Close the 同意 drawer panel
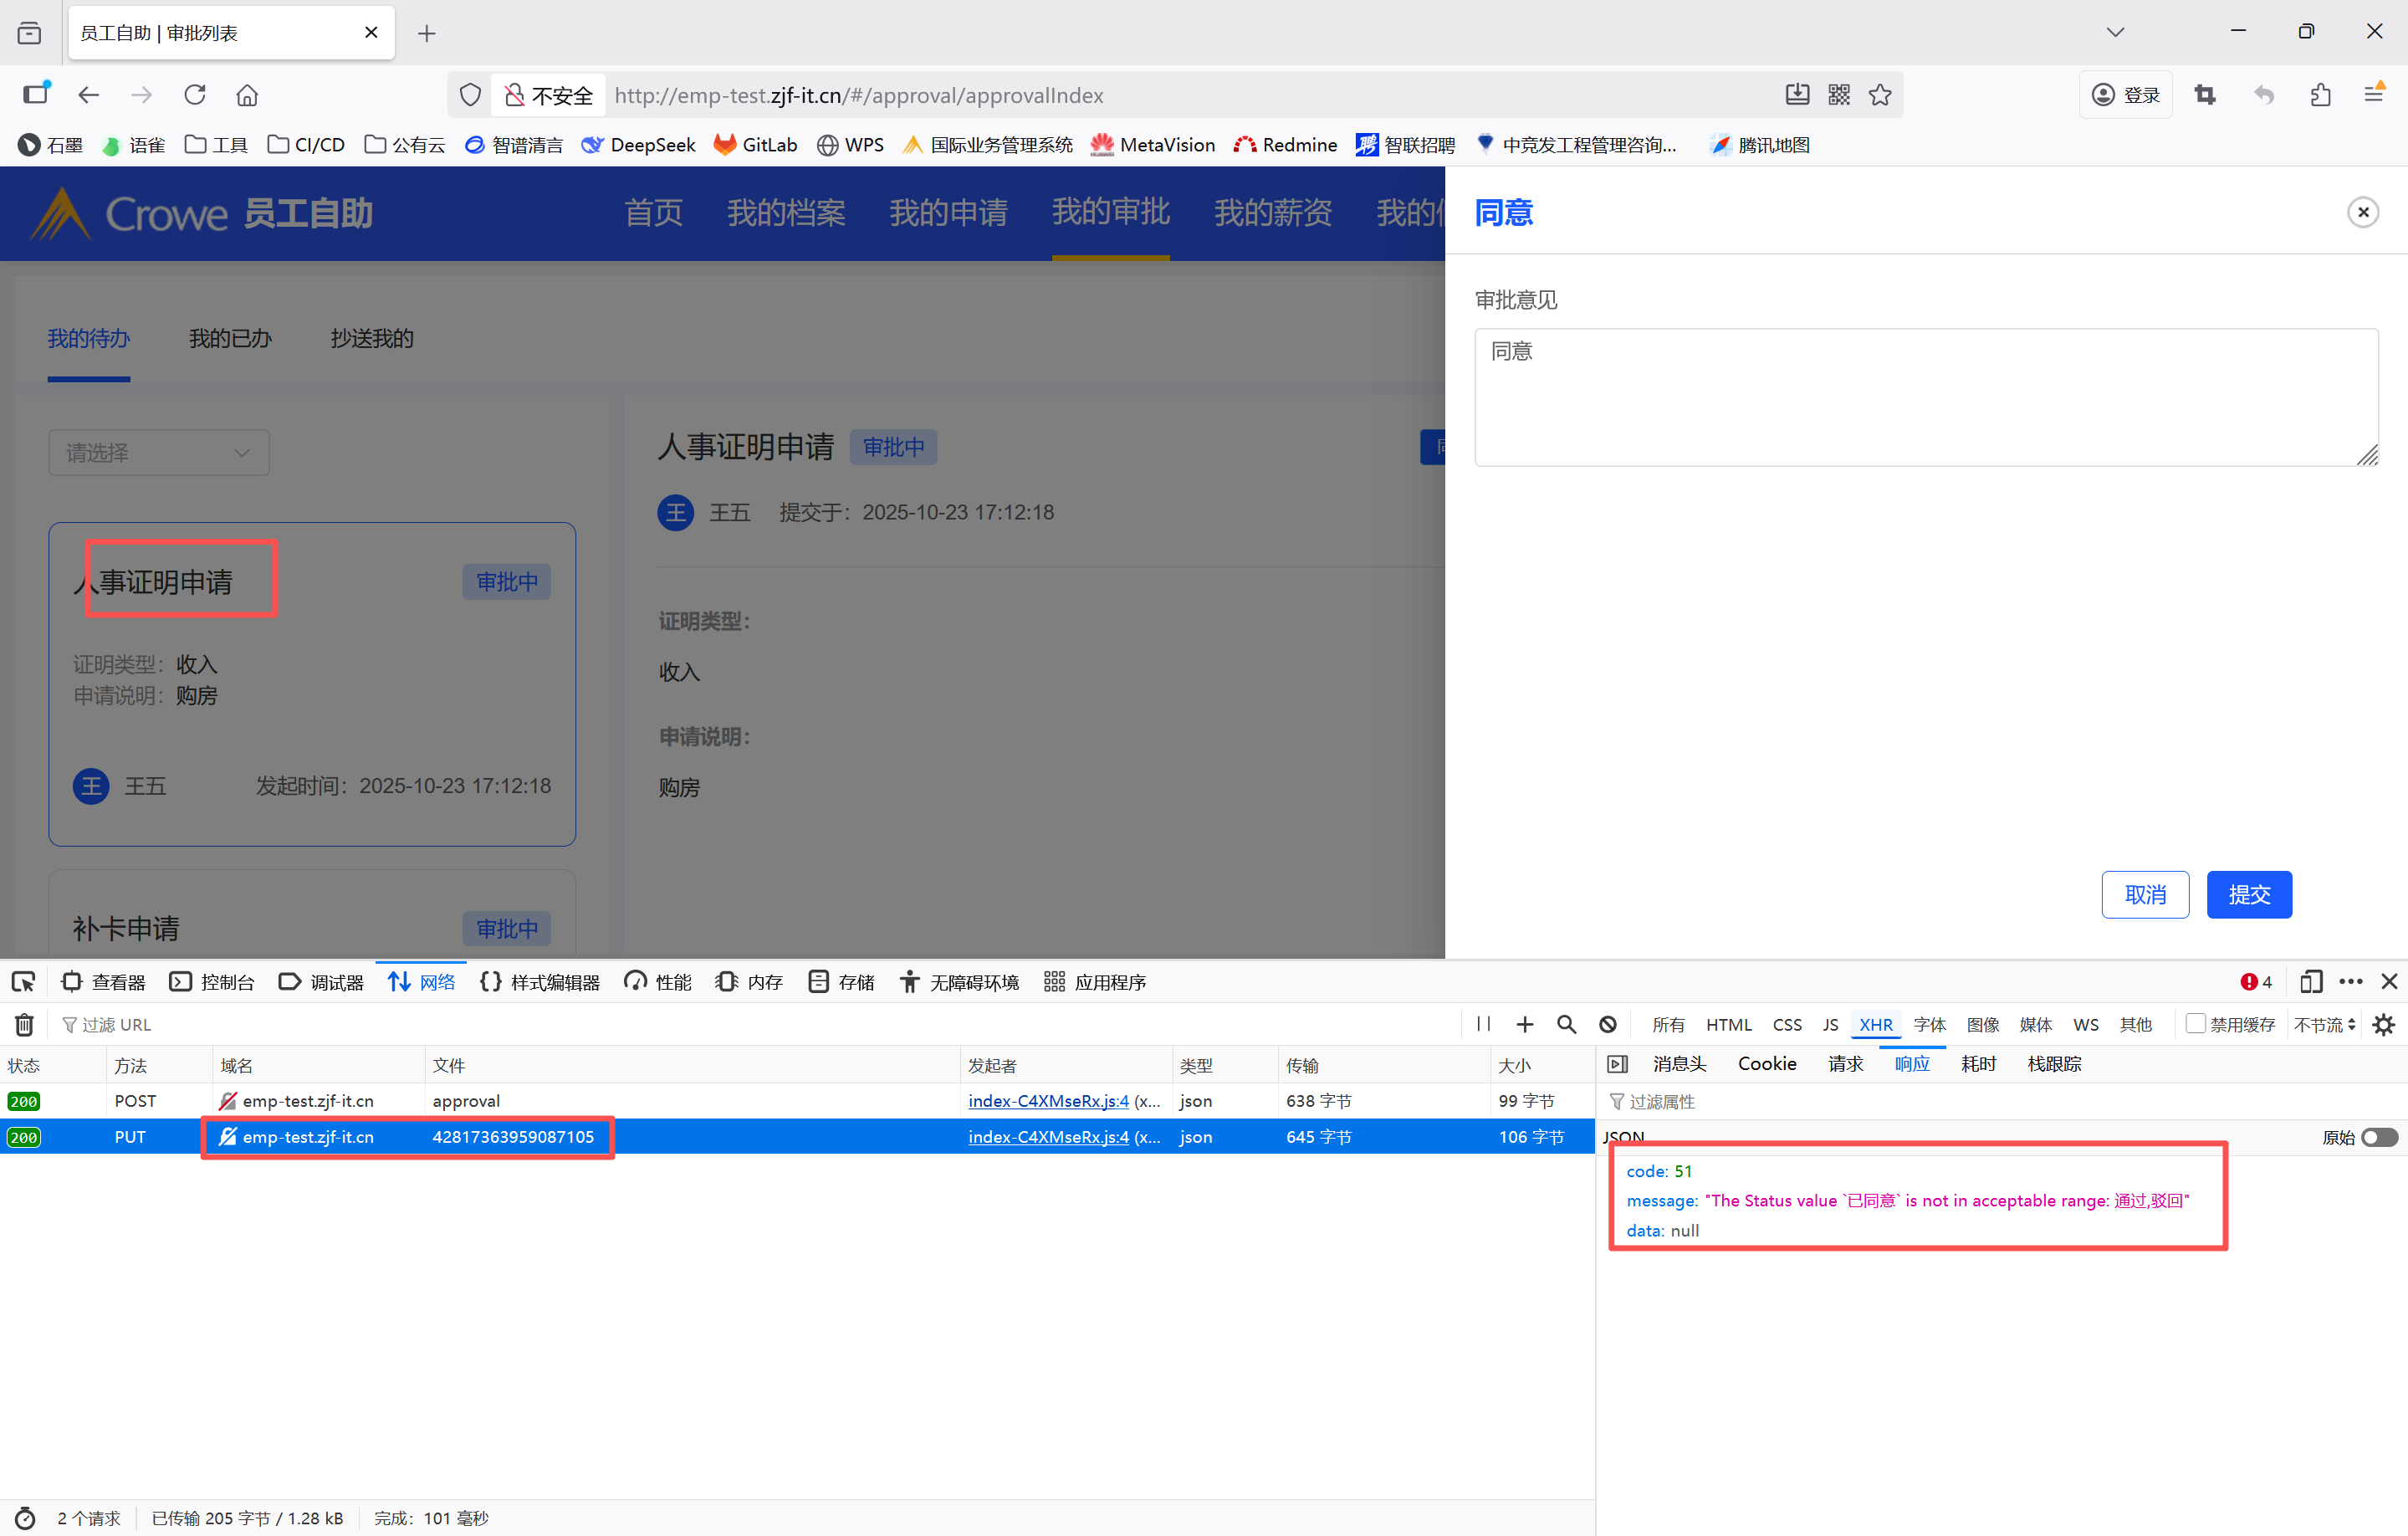This screenshot has height=1536, width=2408. pyautogui.click(x=2363, y=212)
